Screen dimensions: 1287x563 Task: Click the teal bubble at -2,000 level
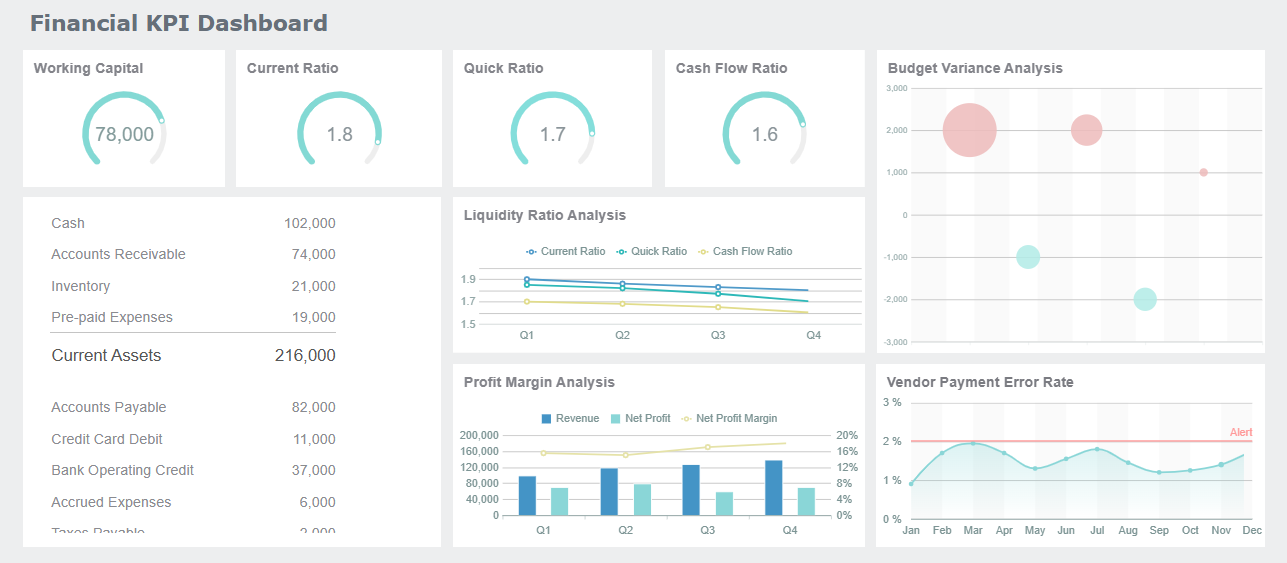[1145, 299]
